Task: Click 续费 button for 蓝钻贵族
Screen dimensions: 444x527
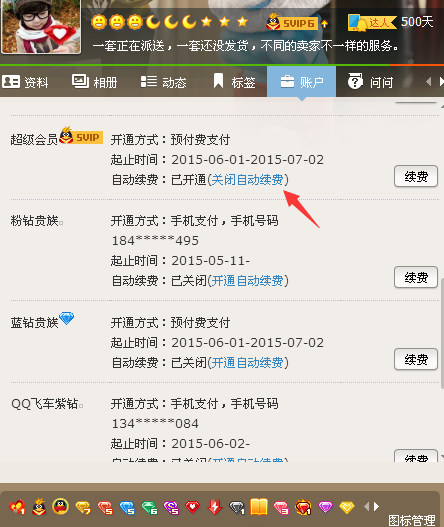Action: pos(416,359)
